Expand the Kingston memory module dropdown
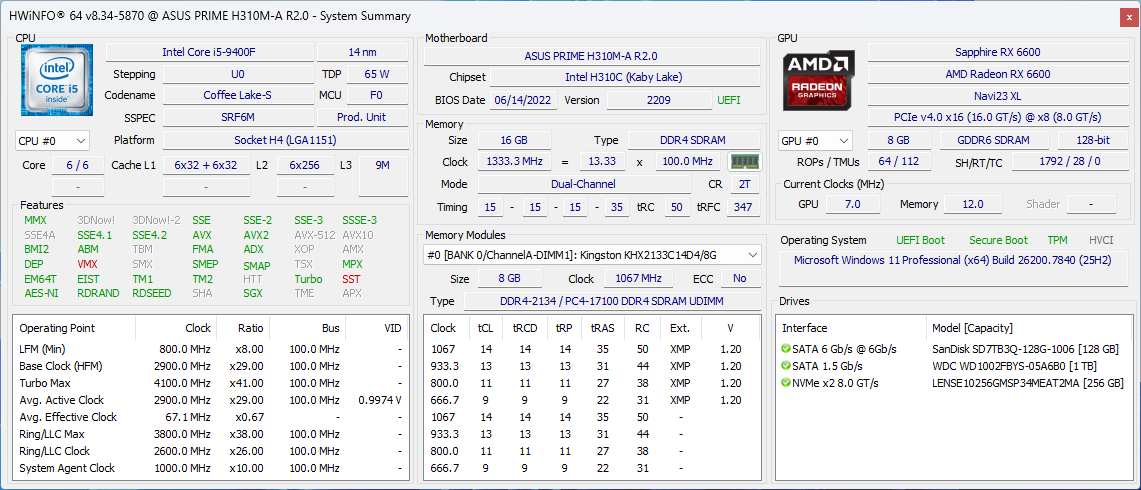This screenshot has width=1141, height=490. tap(592, 255)
